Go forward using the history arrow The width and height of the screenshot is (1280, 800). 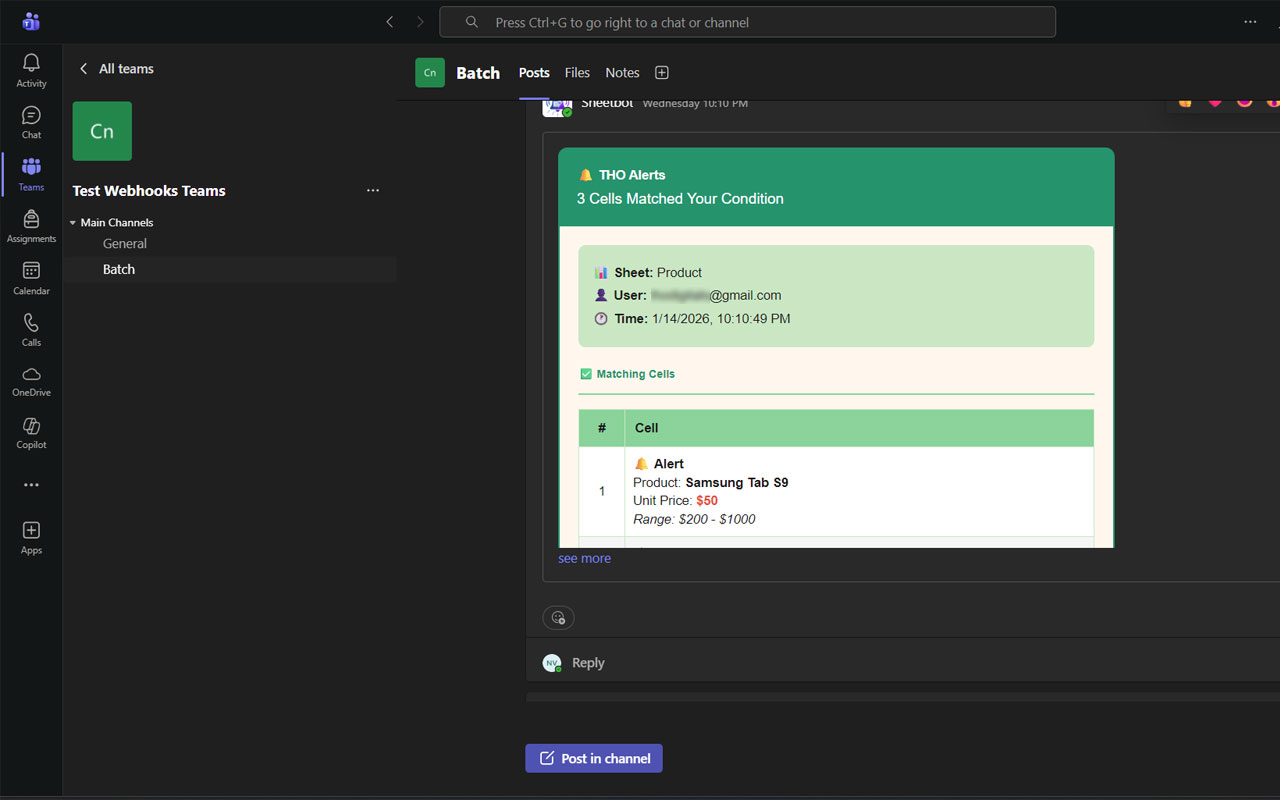point(420,22)
